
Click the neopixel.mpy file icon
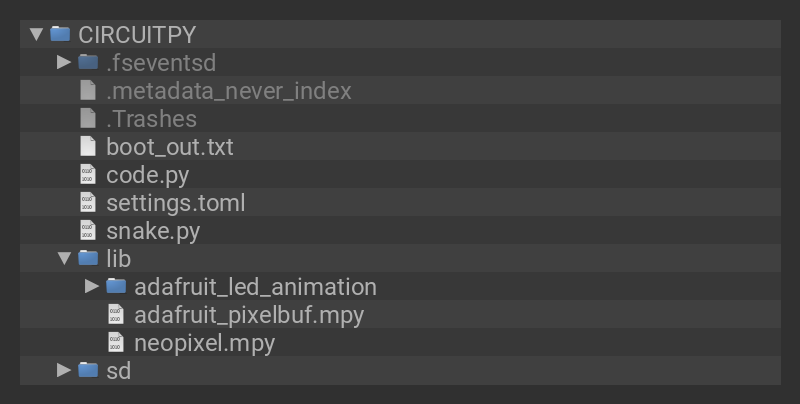[x=116, y=342]
